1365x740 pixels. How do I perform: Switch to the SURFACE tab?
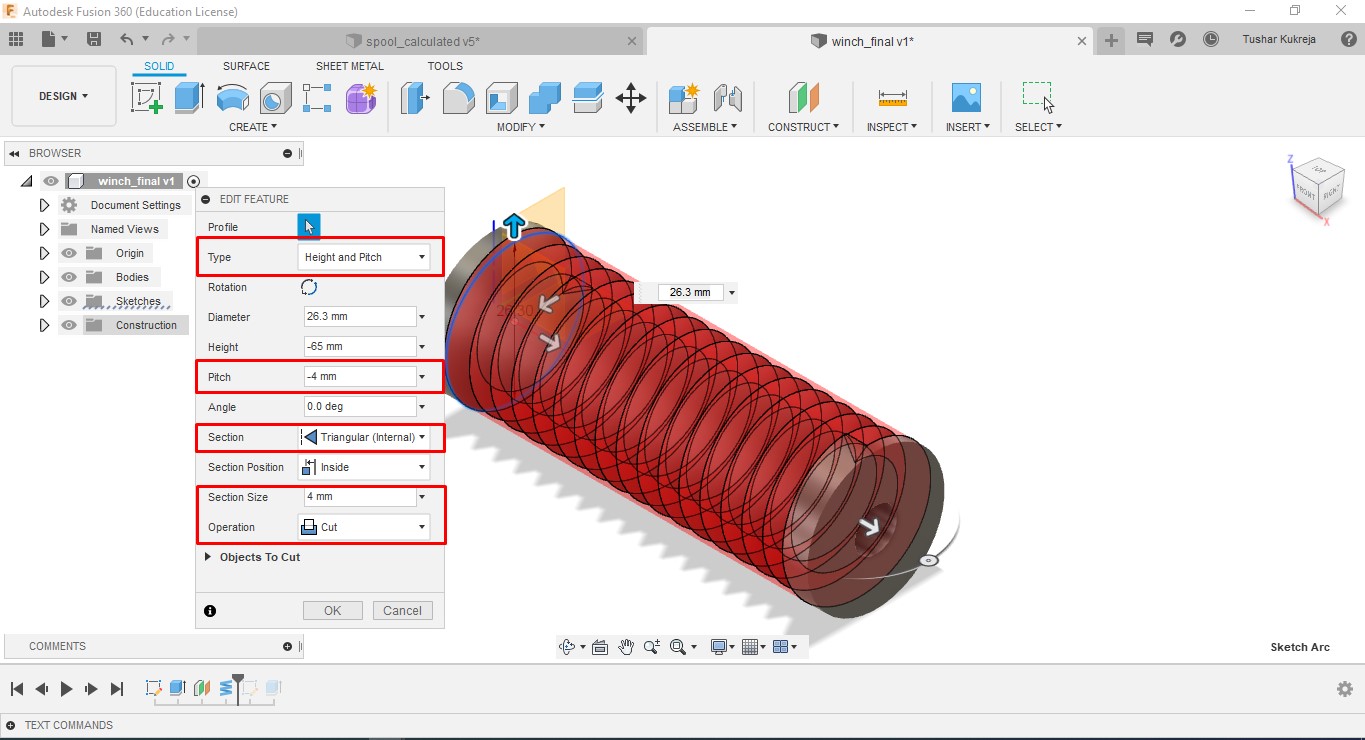(246, 66)
